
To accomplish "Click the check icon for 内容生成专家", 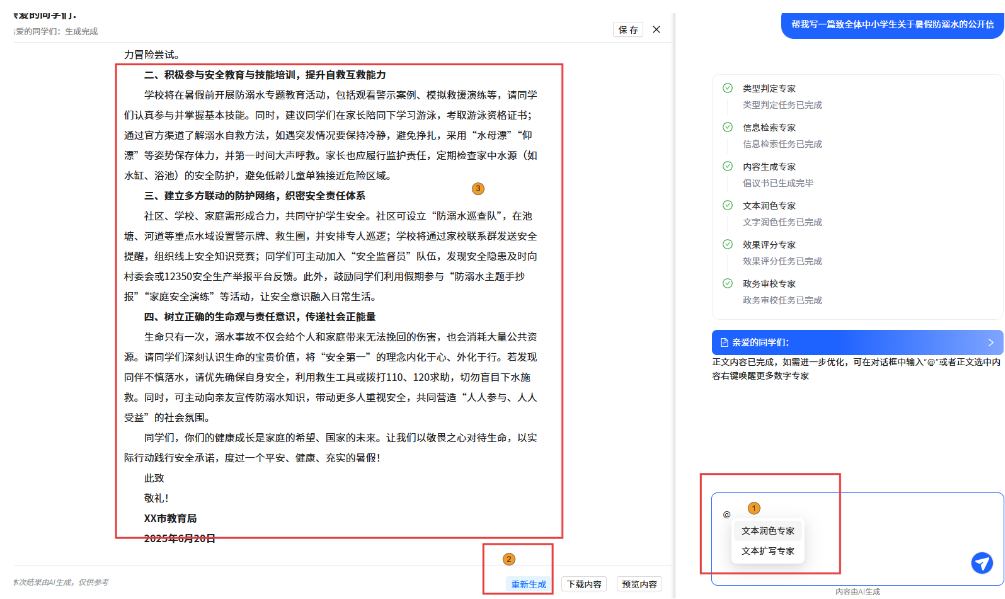I will 728,166.
